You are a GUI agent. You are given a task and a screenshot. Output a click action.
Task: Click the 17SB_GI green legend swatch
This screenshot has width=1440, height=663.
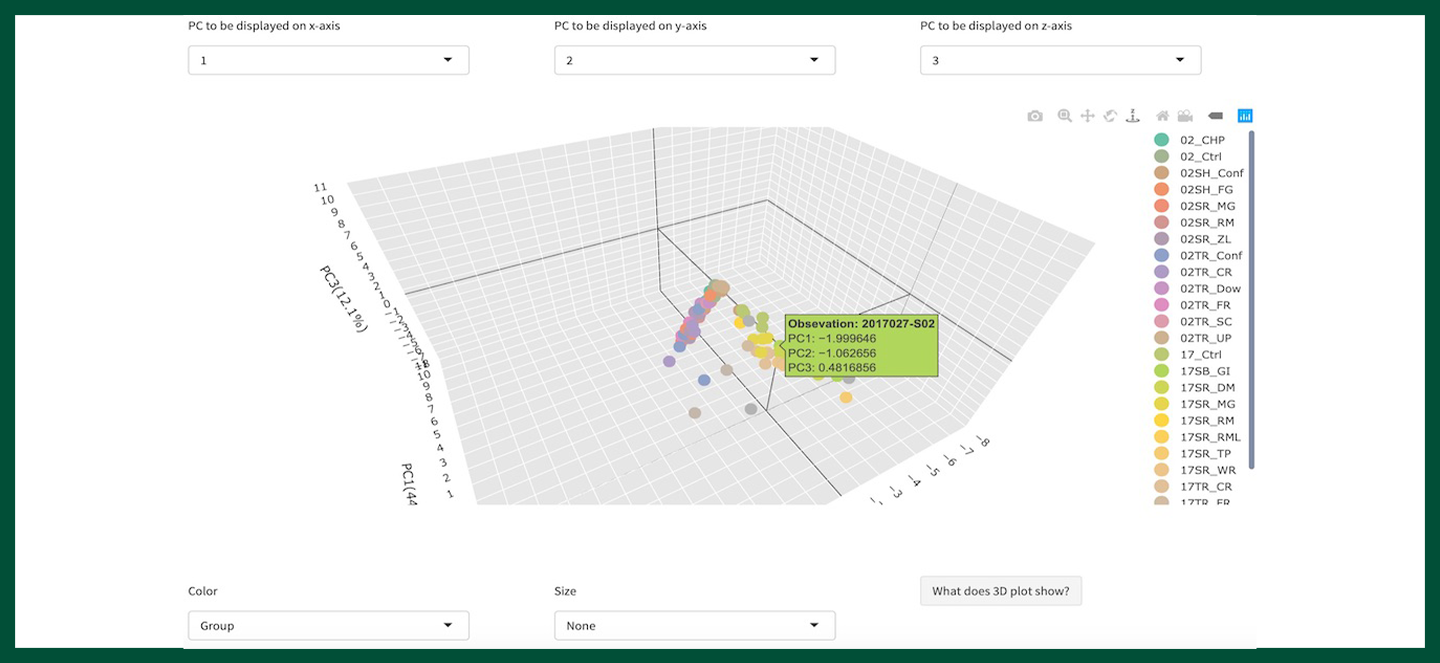[x=1161, y=371]
